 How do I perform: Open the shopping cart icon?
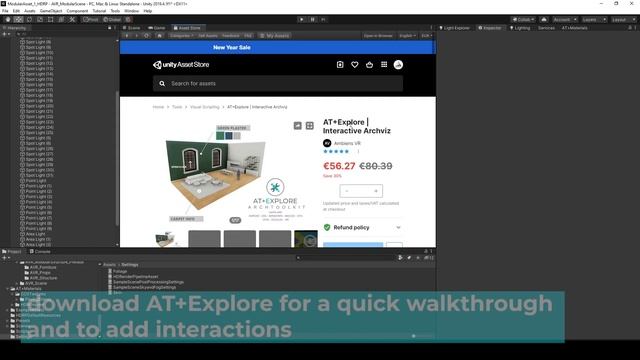(369, 64)
